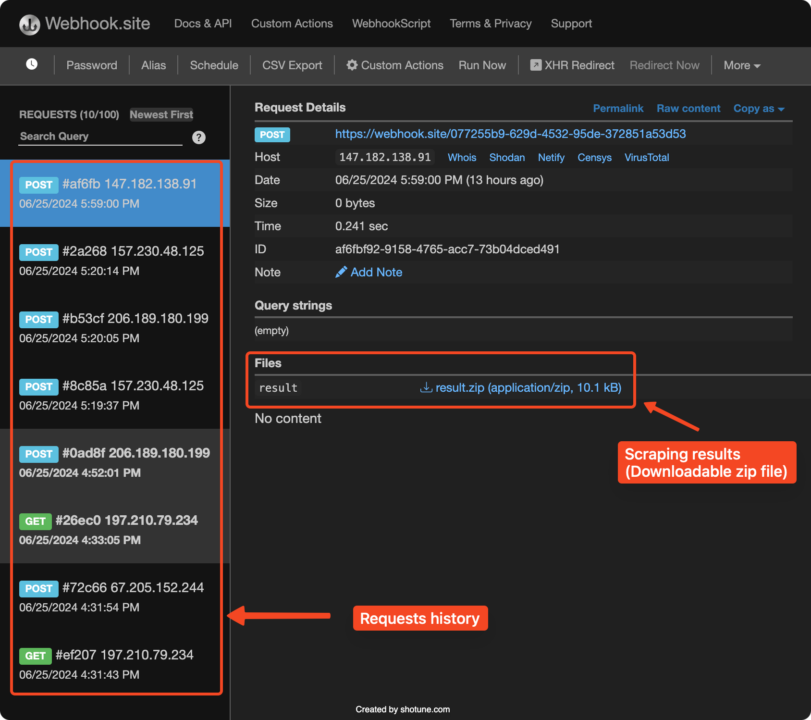Open the WebhookScript page

tap(393, 23)
